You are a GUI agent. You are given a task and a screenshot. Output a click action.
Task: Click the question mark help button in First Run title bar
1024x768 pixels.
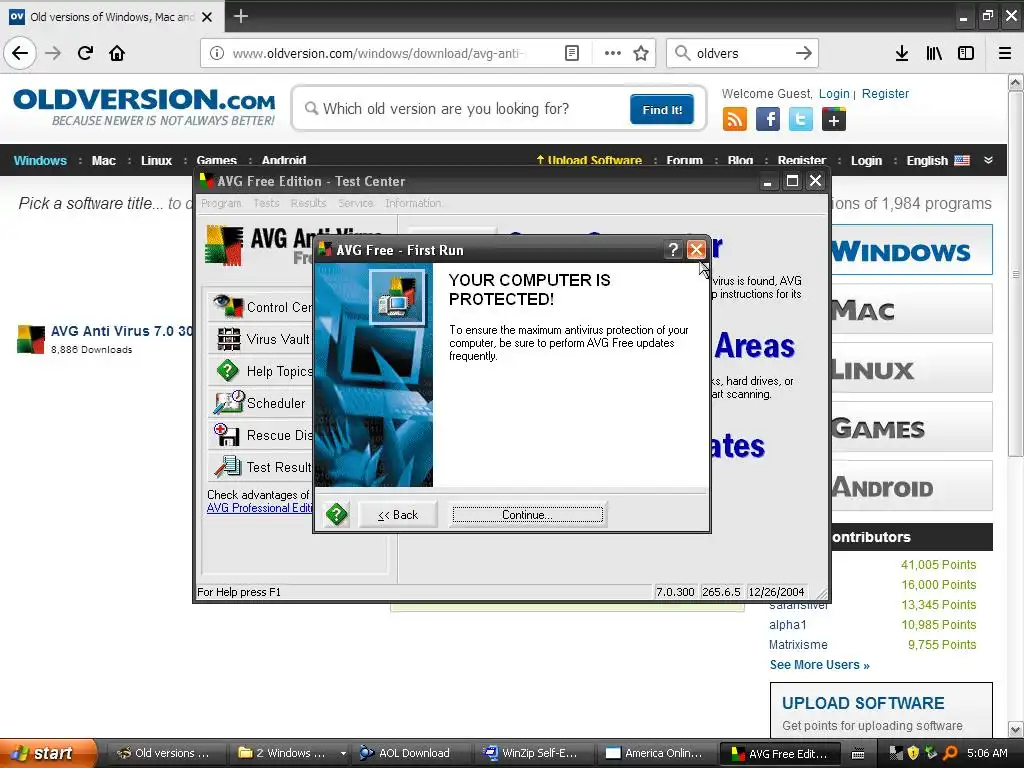coord(673,249)
